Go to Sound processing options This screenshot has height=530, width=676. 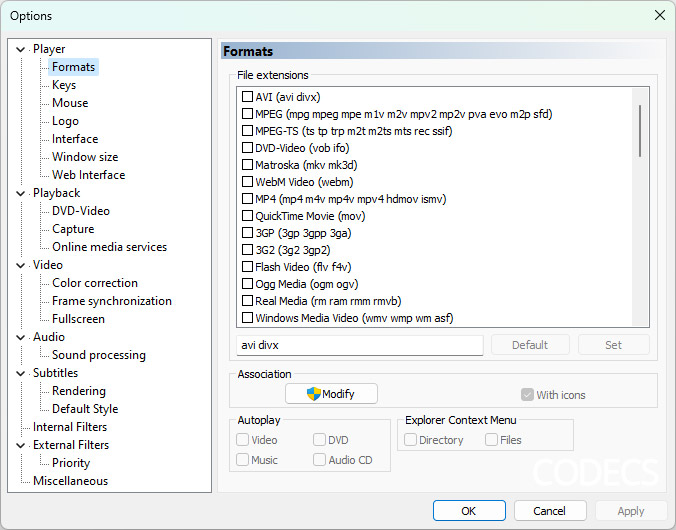99,354
